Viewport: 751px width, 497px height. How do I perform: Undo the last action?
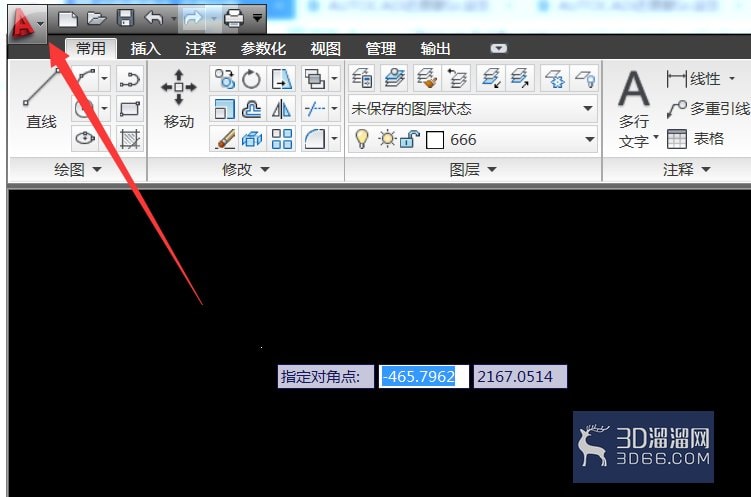point(154,18)
